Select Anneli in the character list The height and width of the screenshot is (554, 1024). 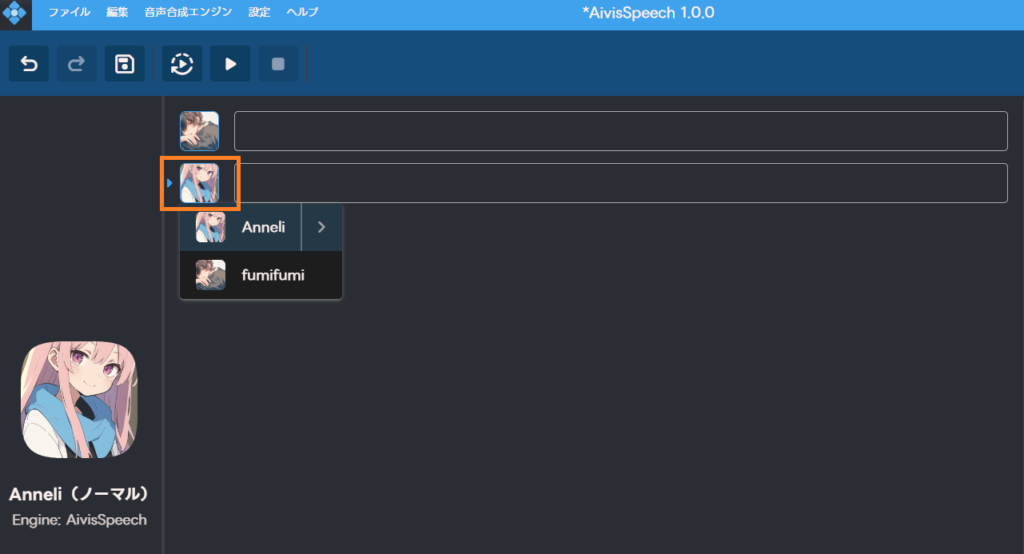point(240,227)
